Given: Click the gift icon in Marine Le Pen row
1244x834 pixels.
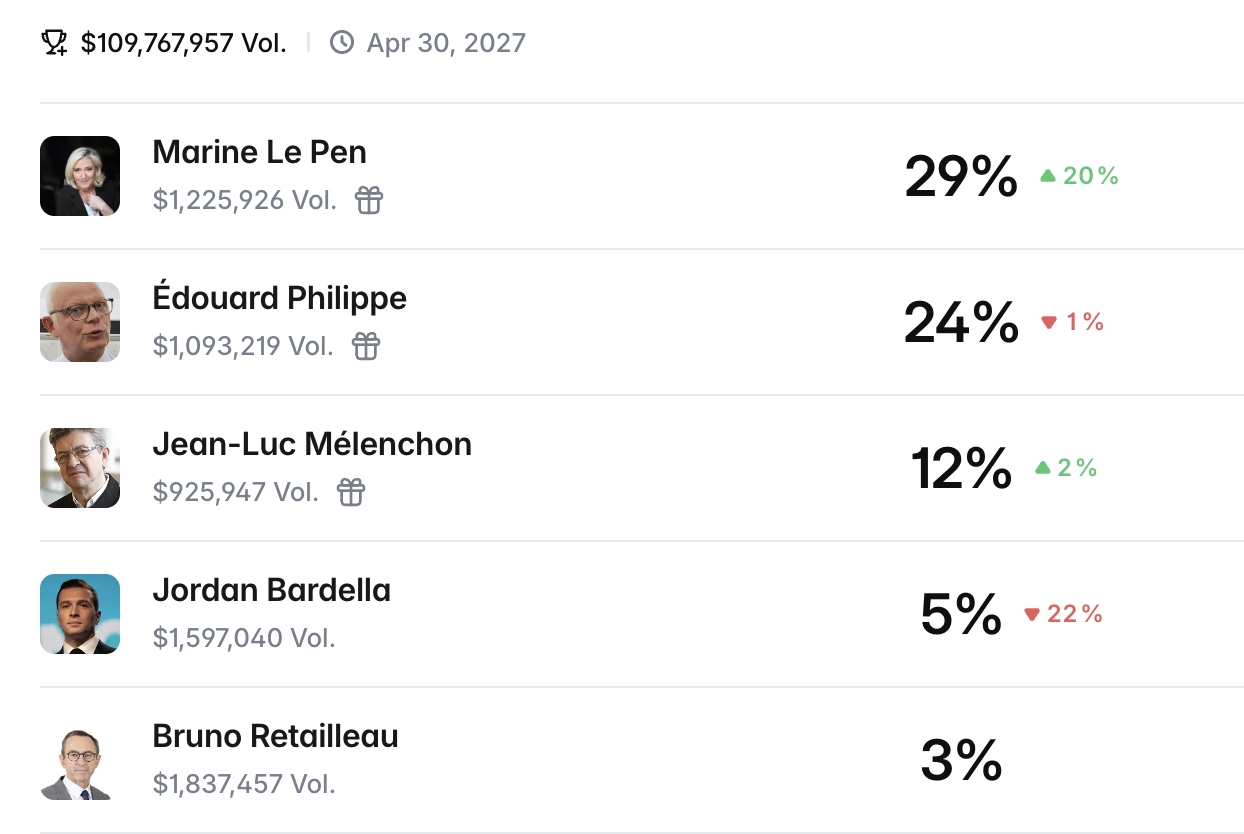Looking at the screenshot, I should 369,200.
